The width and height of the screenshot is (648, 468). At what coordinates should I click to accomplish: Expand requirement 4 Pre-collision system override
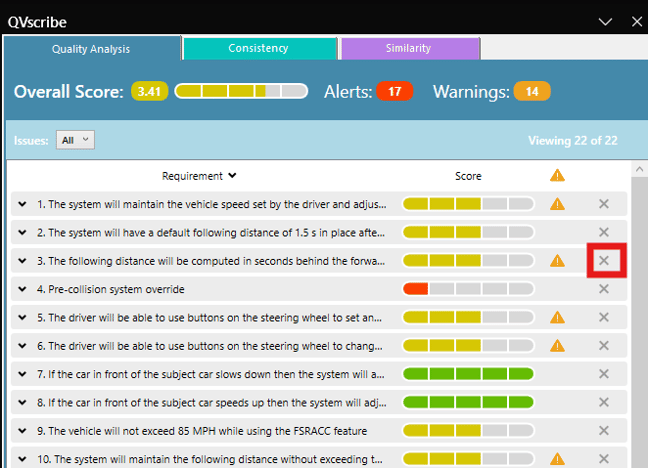point(22,289)
